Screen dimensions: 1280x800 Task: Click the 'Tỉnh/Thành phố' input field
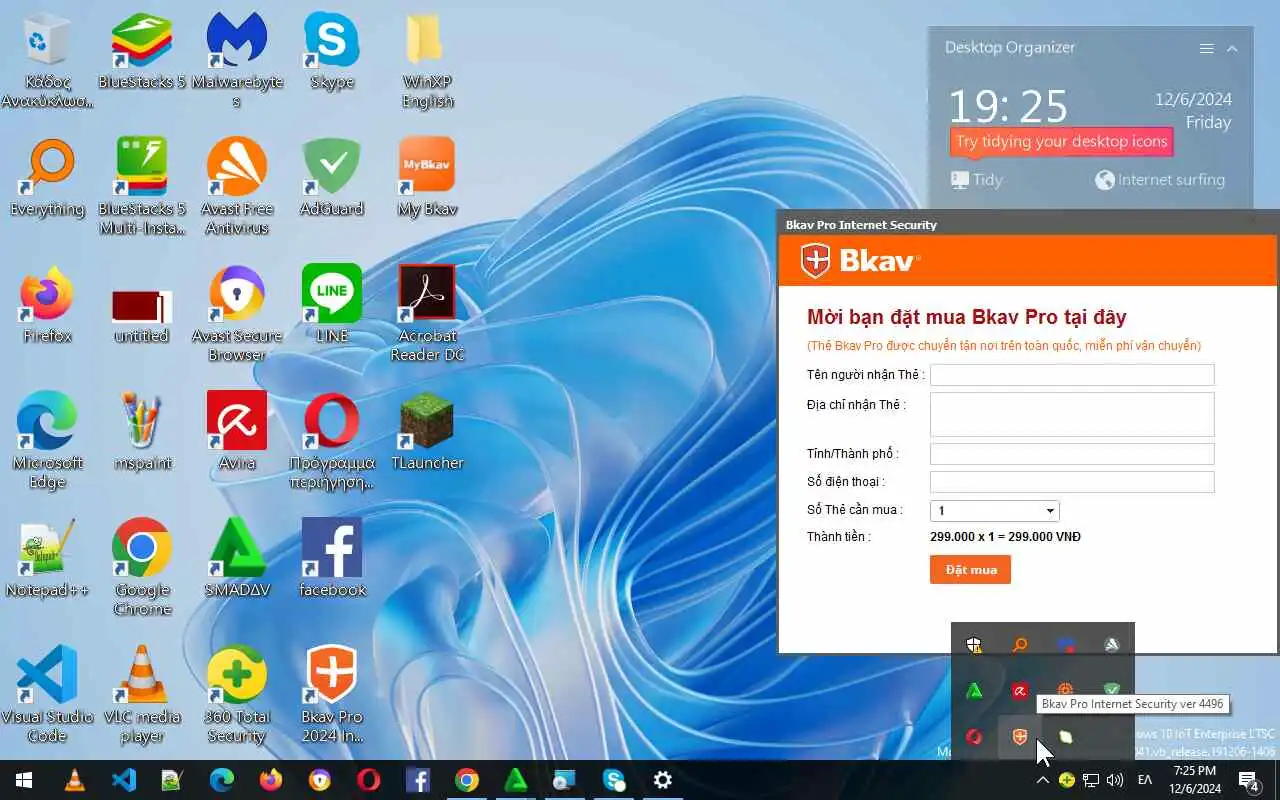click(1072, 454)
